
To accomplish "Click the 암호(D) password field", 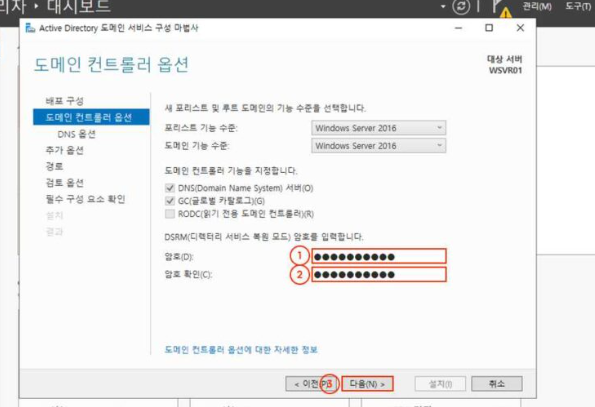I will point(379,256).
